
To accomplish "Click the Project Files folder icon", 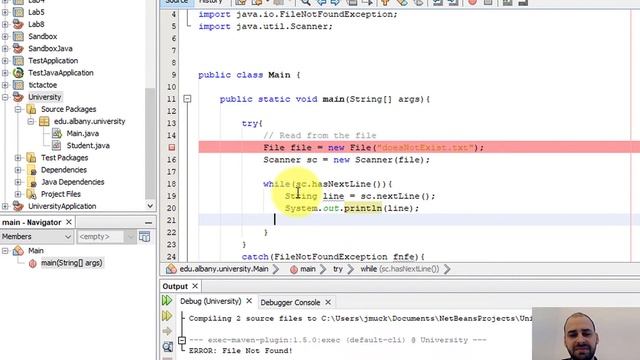I will [x=31, y=194].
